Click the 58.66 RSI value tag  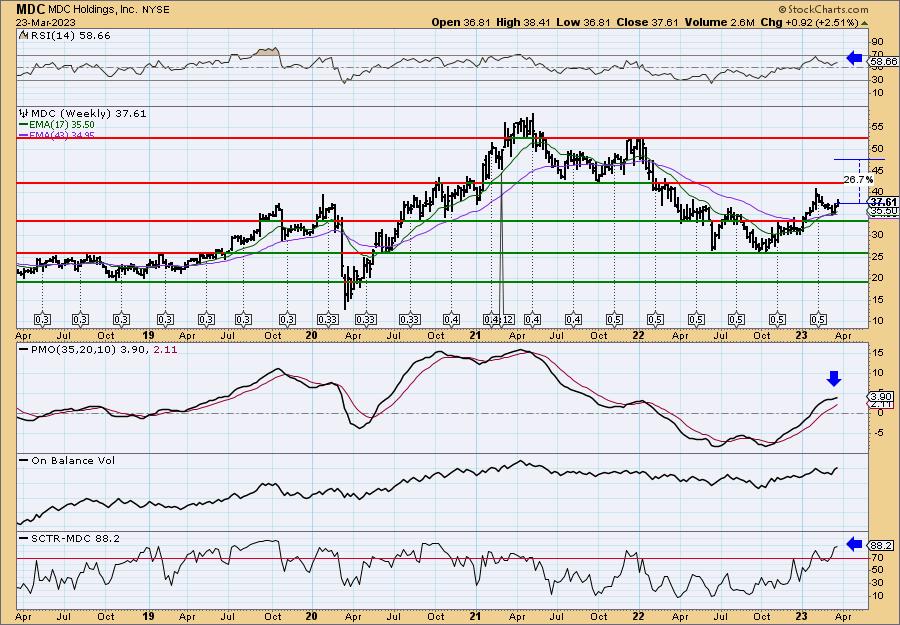[x=883, y=61]
